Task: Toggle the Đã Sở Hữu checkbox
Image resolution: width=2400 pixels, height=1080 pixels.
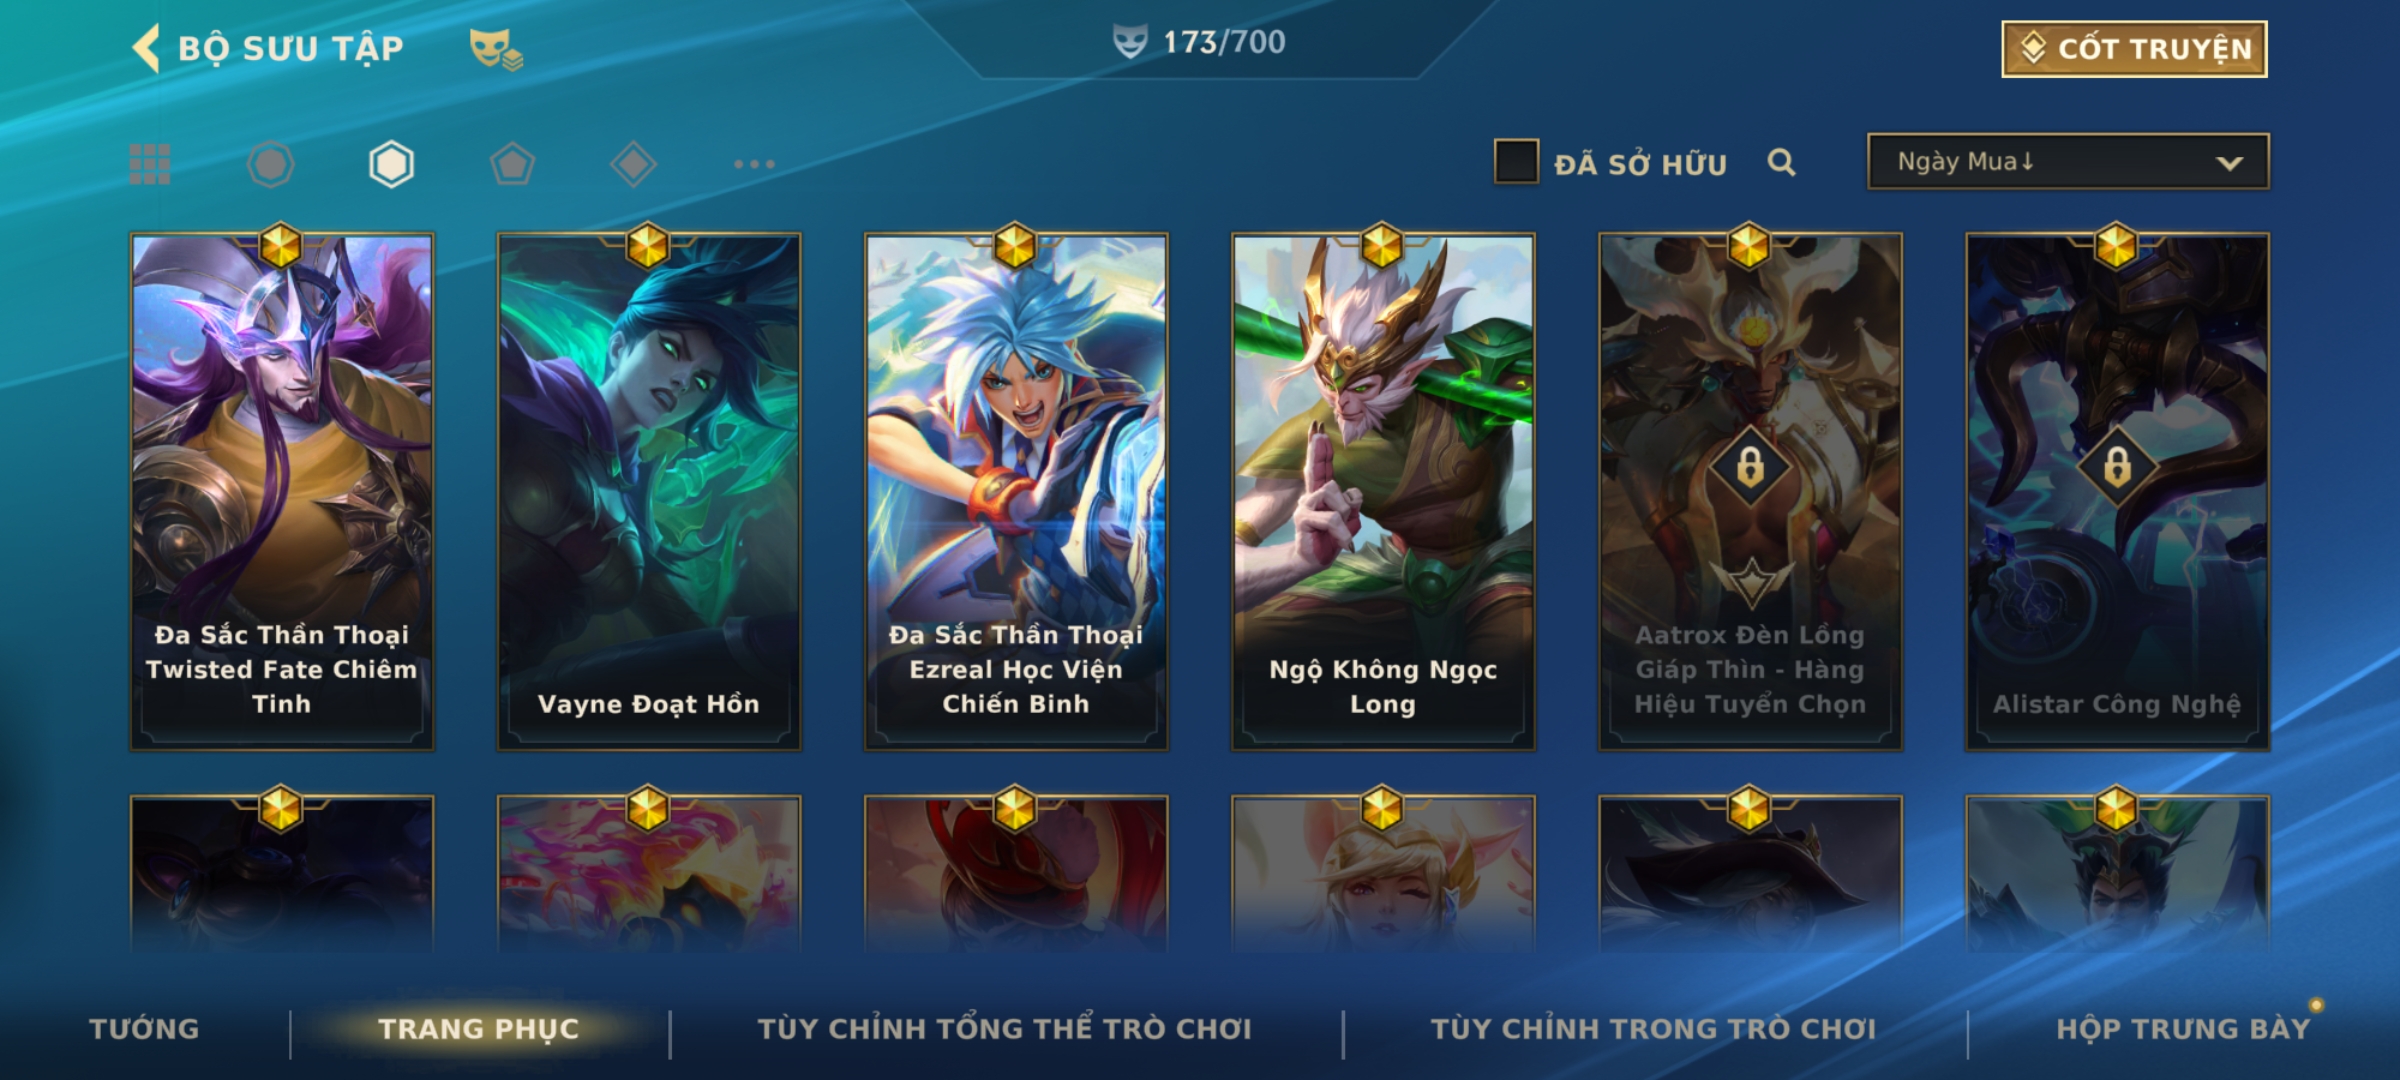Action: [1516, 162]
